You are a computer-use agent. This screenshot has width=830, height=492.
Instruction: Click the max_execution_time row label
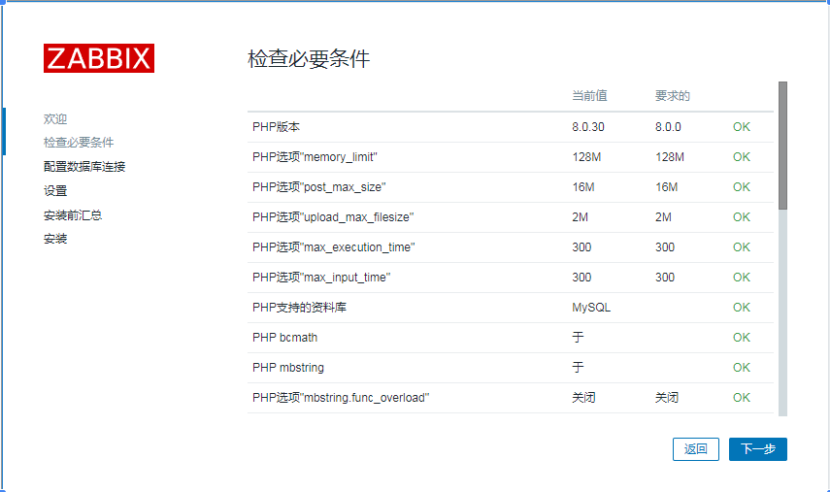(333, 247)
